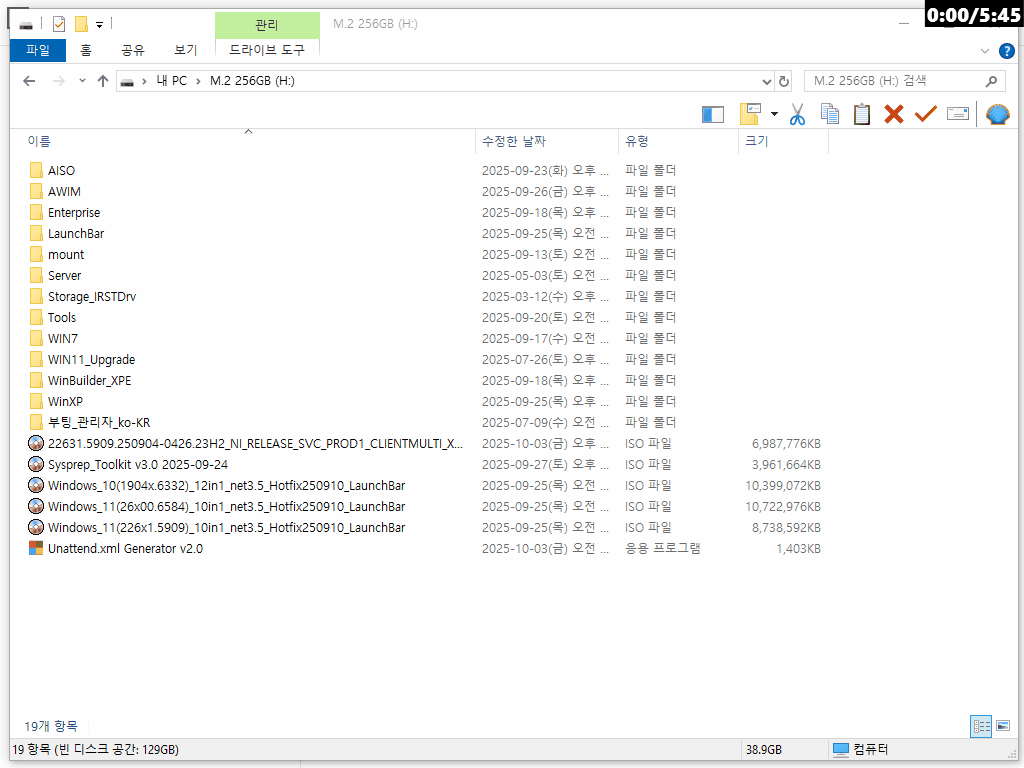The image size is (1024, 768).
Task: Expand the chevron after 내 PC breadcrumb
Action: point(198,82)
